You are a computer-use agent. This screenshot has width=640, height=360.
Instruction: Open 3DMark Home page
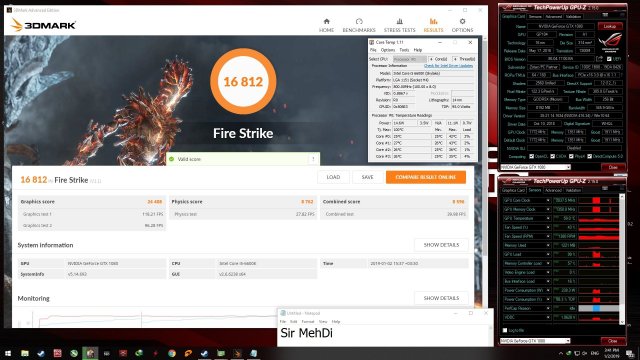[326, 25]
